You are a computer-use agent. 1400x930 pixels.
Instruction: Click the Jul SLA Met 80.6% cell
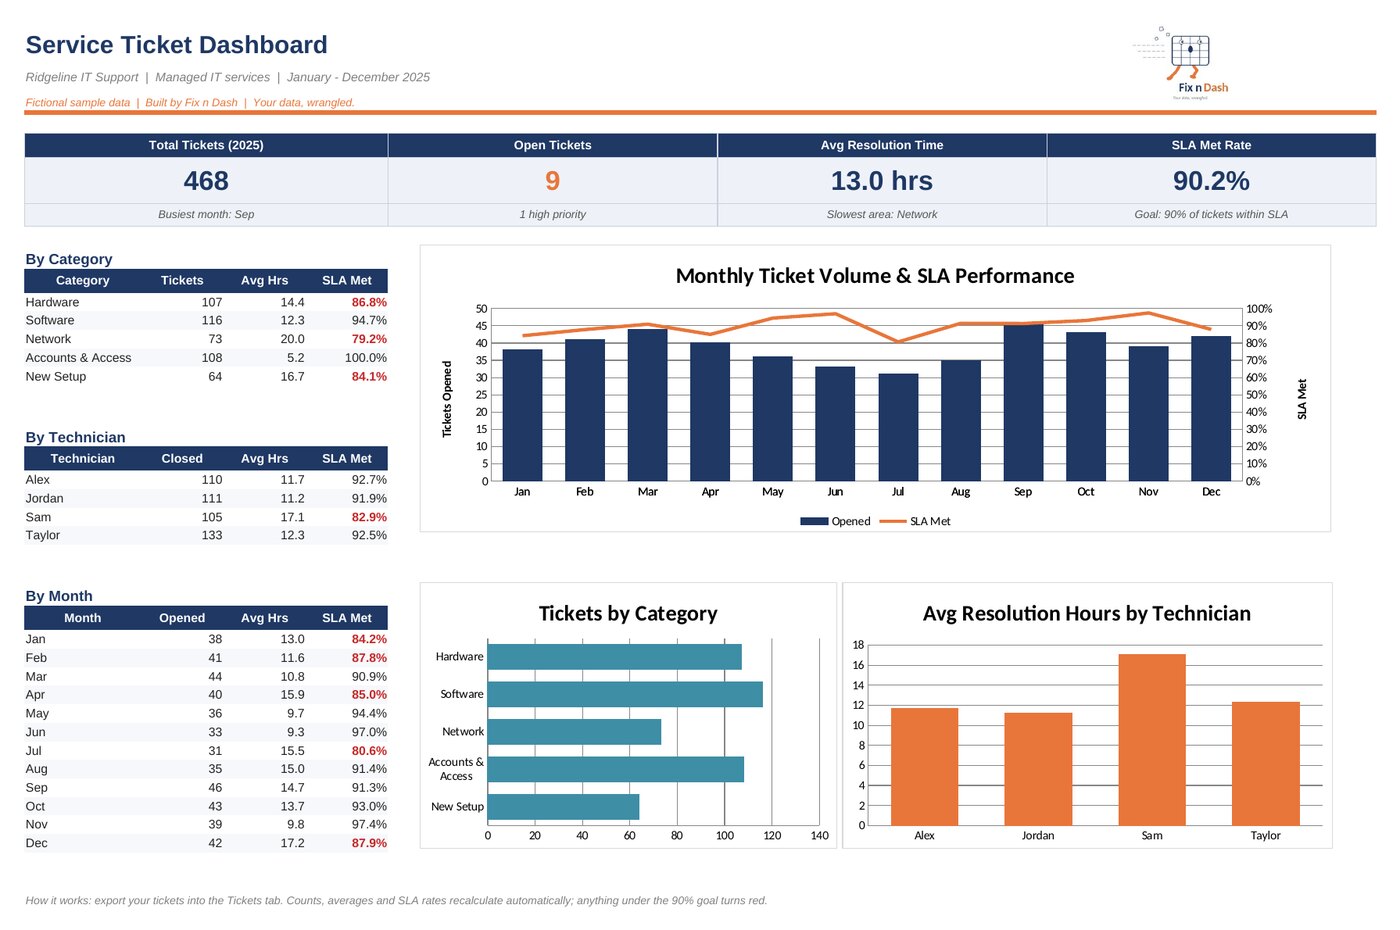point(368,751)
